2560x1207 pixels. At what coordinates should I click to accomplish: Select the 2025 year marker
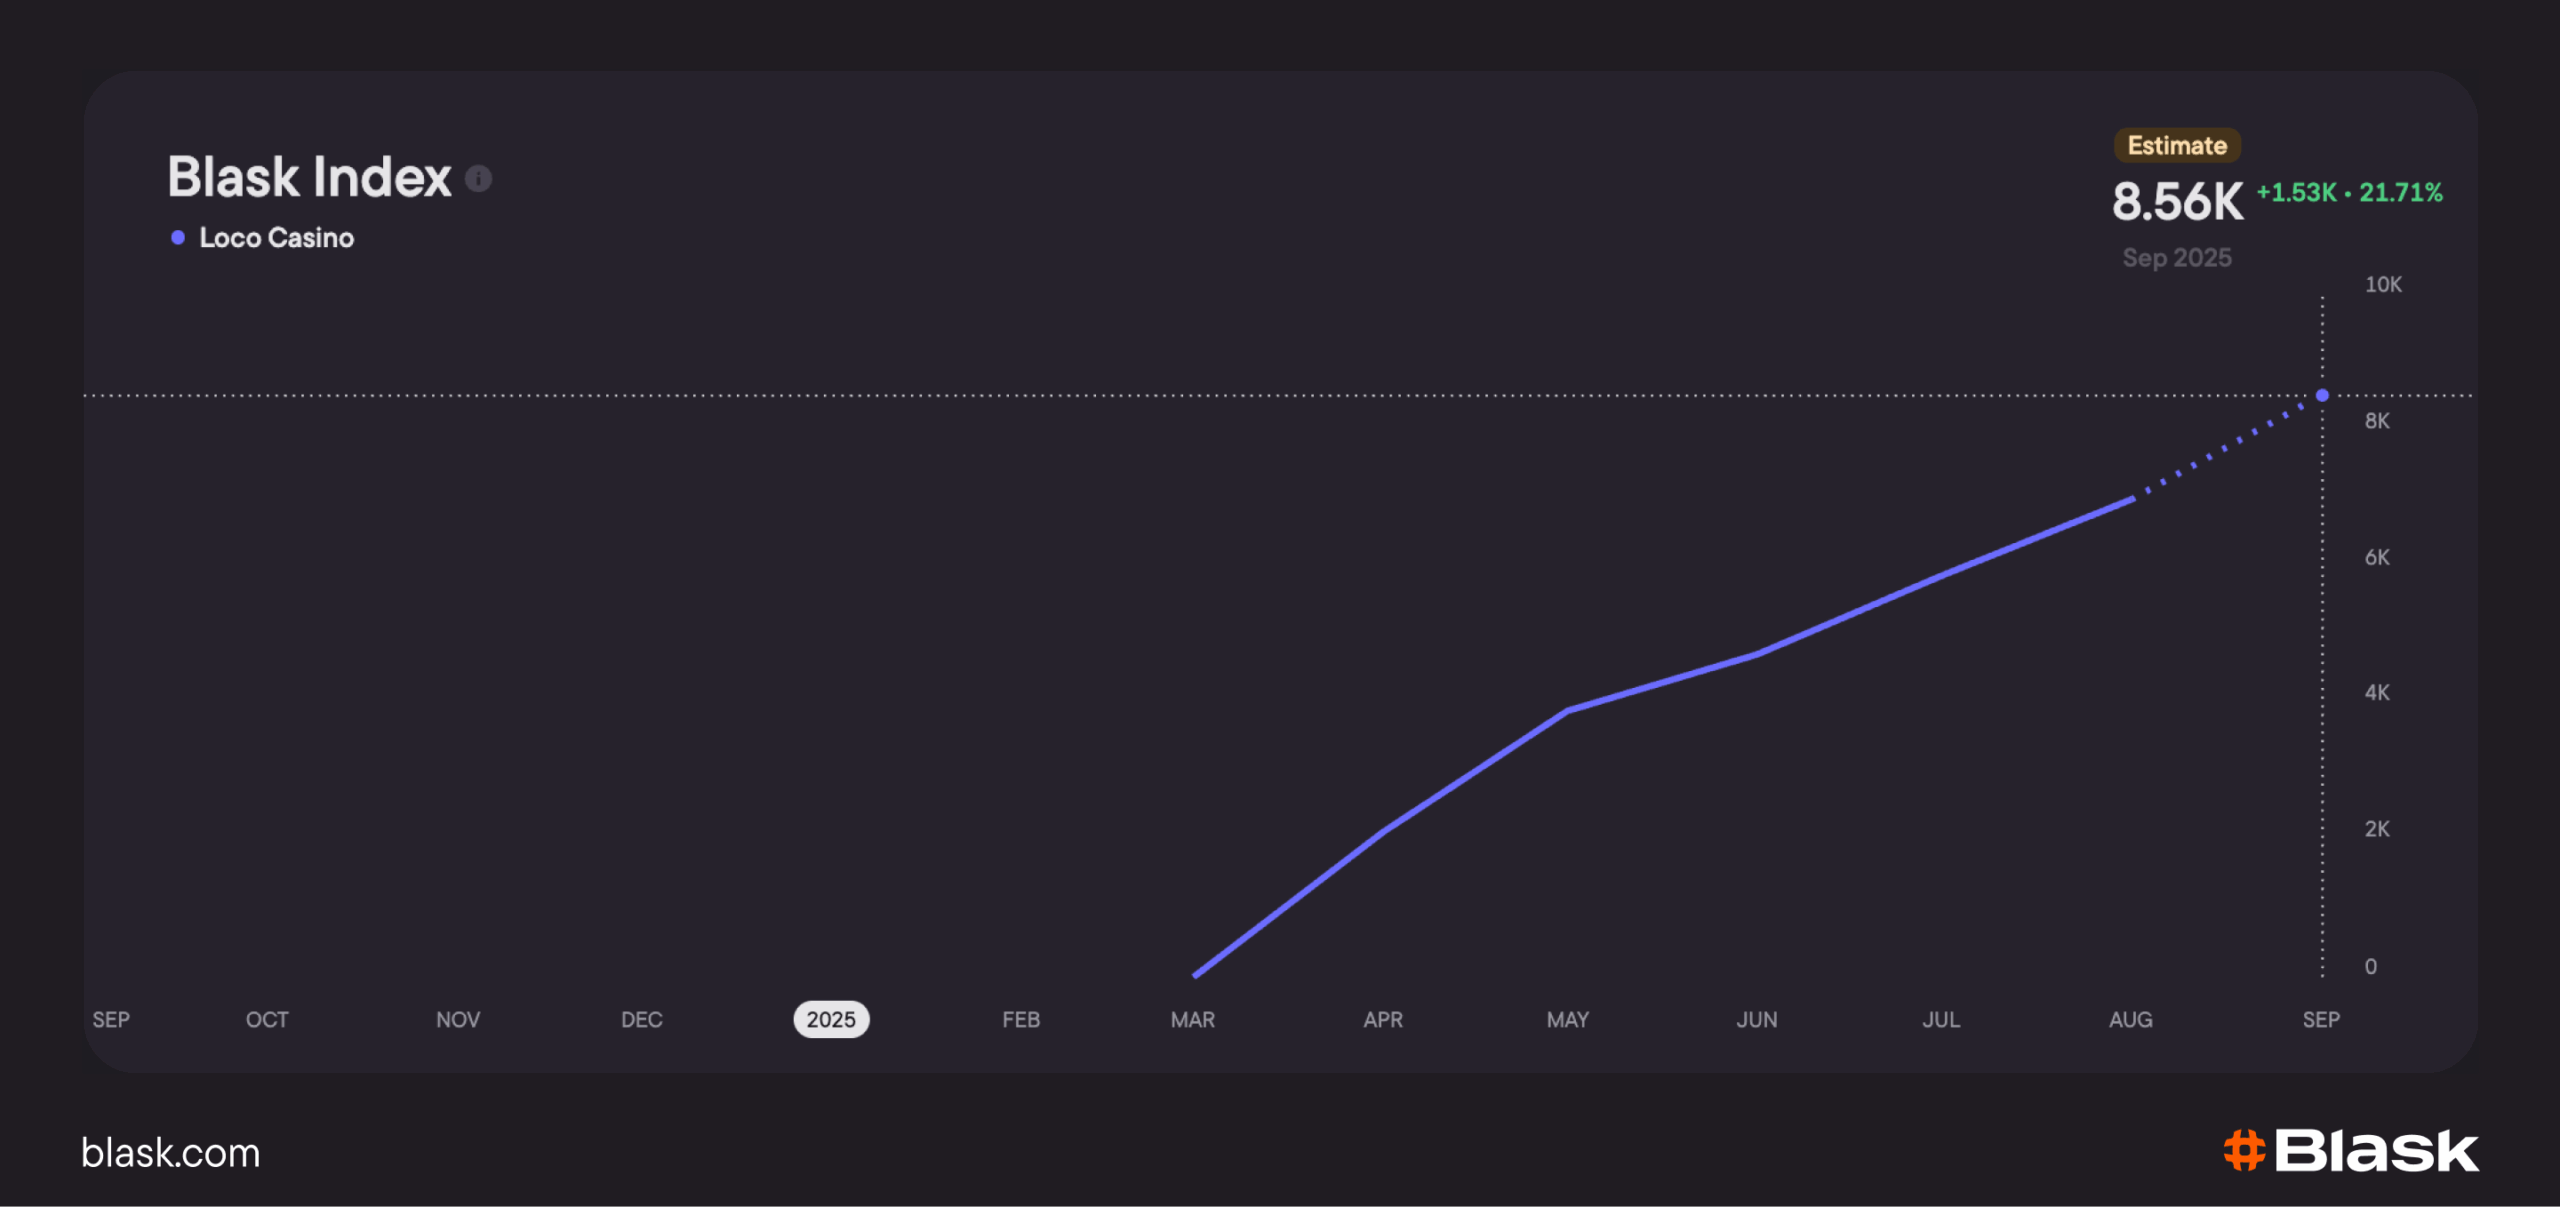point(830,1020)
